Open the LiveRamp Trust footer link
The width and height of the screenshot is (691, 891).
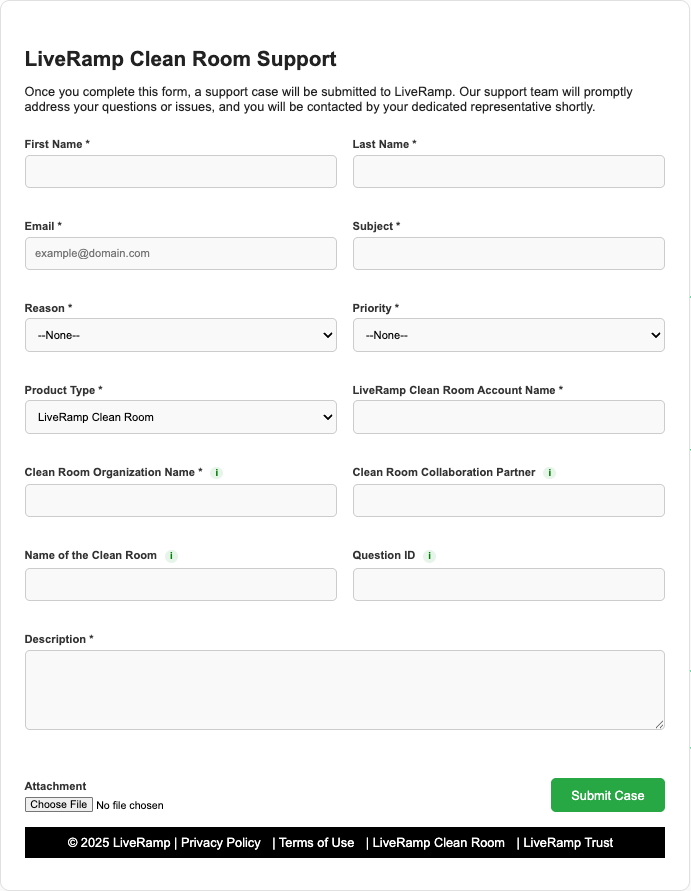click(568, 843)
